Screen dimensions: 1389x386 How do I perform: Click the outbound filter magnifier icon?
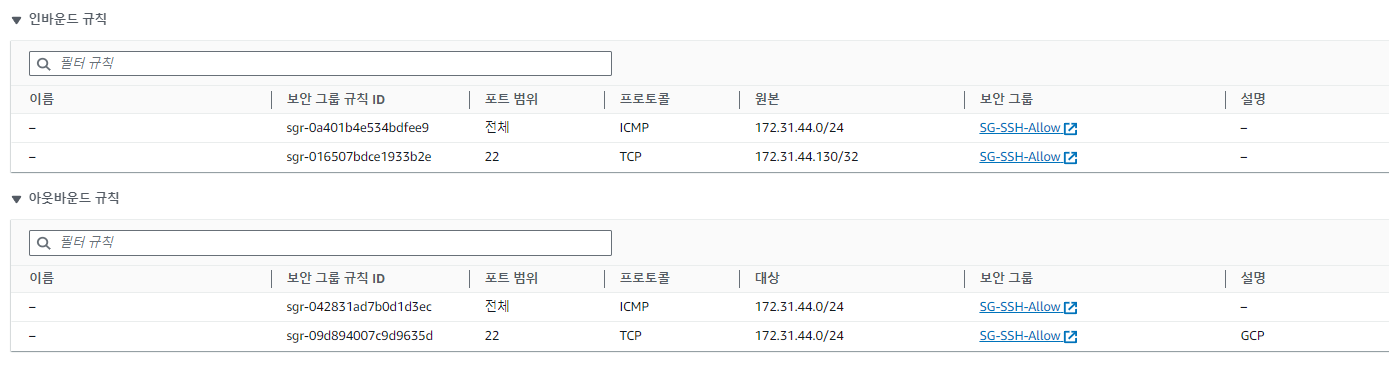point(44,243)
